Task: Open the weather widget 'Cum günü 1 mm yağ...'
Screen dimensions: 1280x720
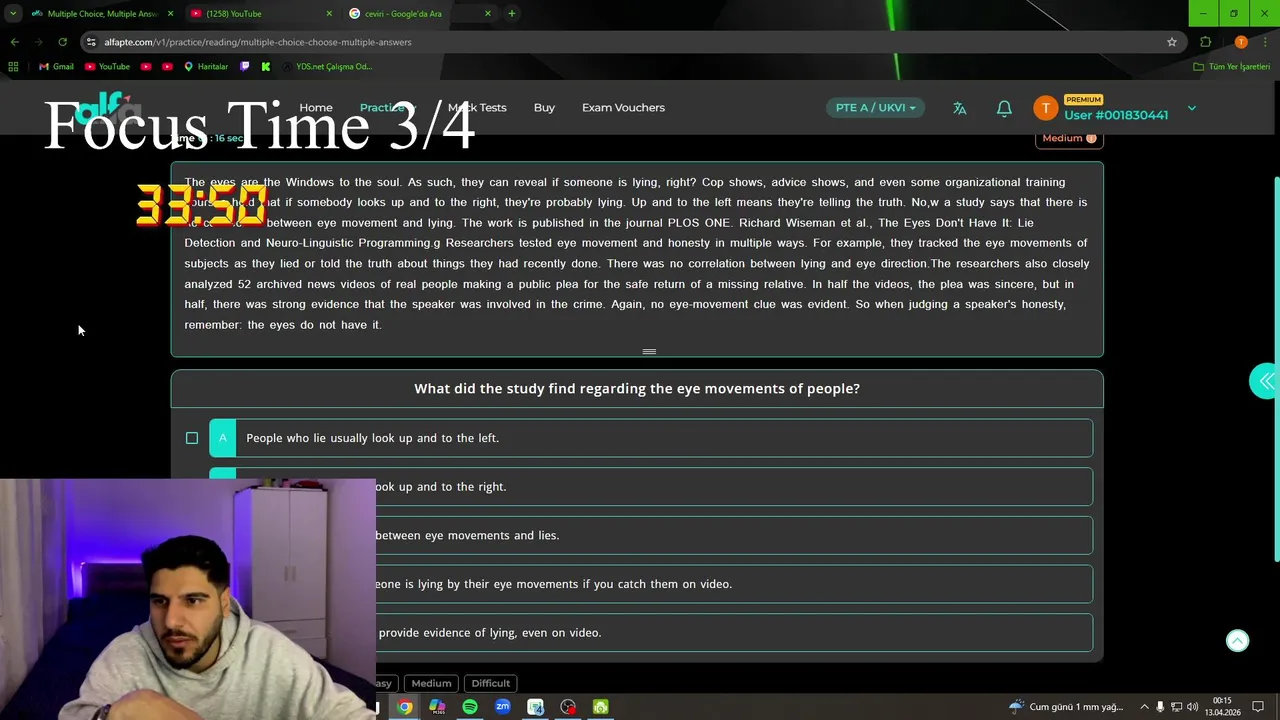Action: click(1066, 707)
